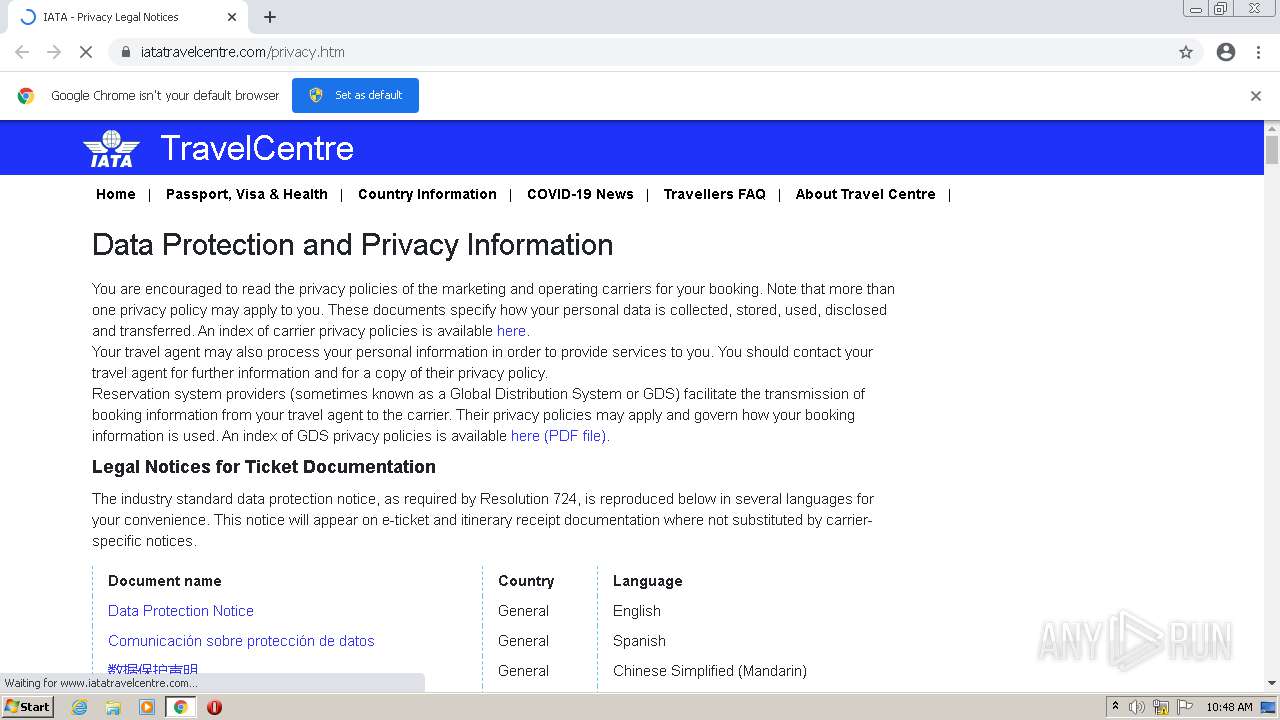Click the 'Document name' column header

click(x=165, y=581)
